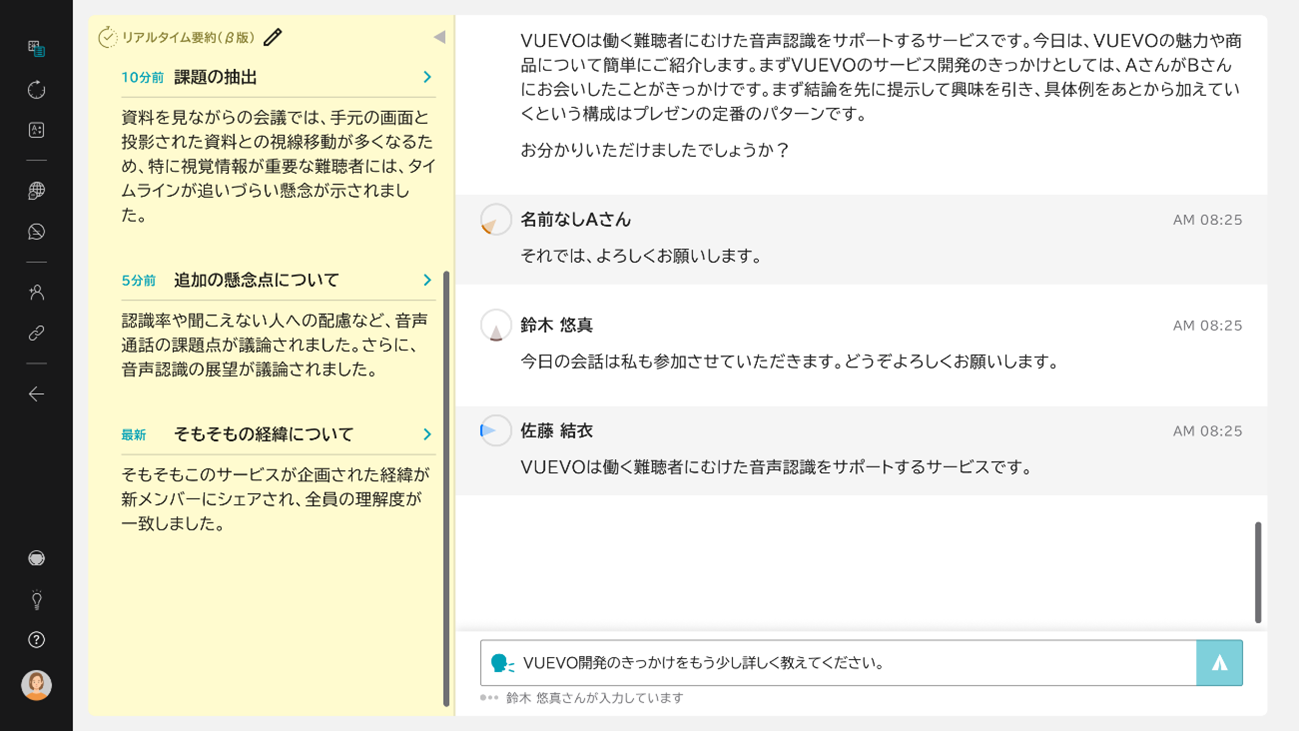Screen dimensions: 1299x731
Task: Click the speaking voice icon in input box
Action: click(503, 663)
